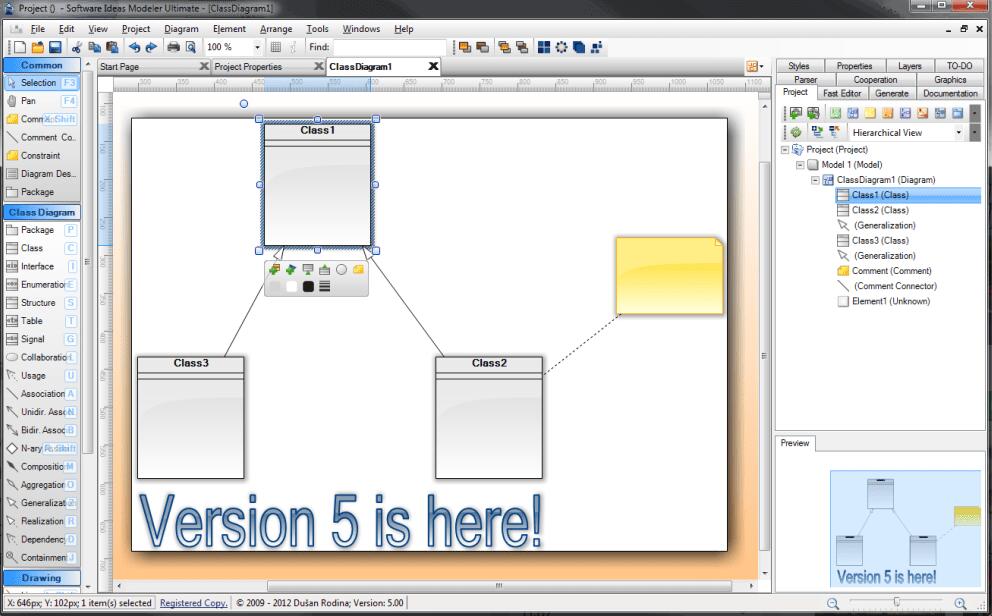Toggle the grid display button in toolbar
992x616 pixels.
pos(276,47)
